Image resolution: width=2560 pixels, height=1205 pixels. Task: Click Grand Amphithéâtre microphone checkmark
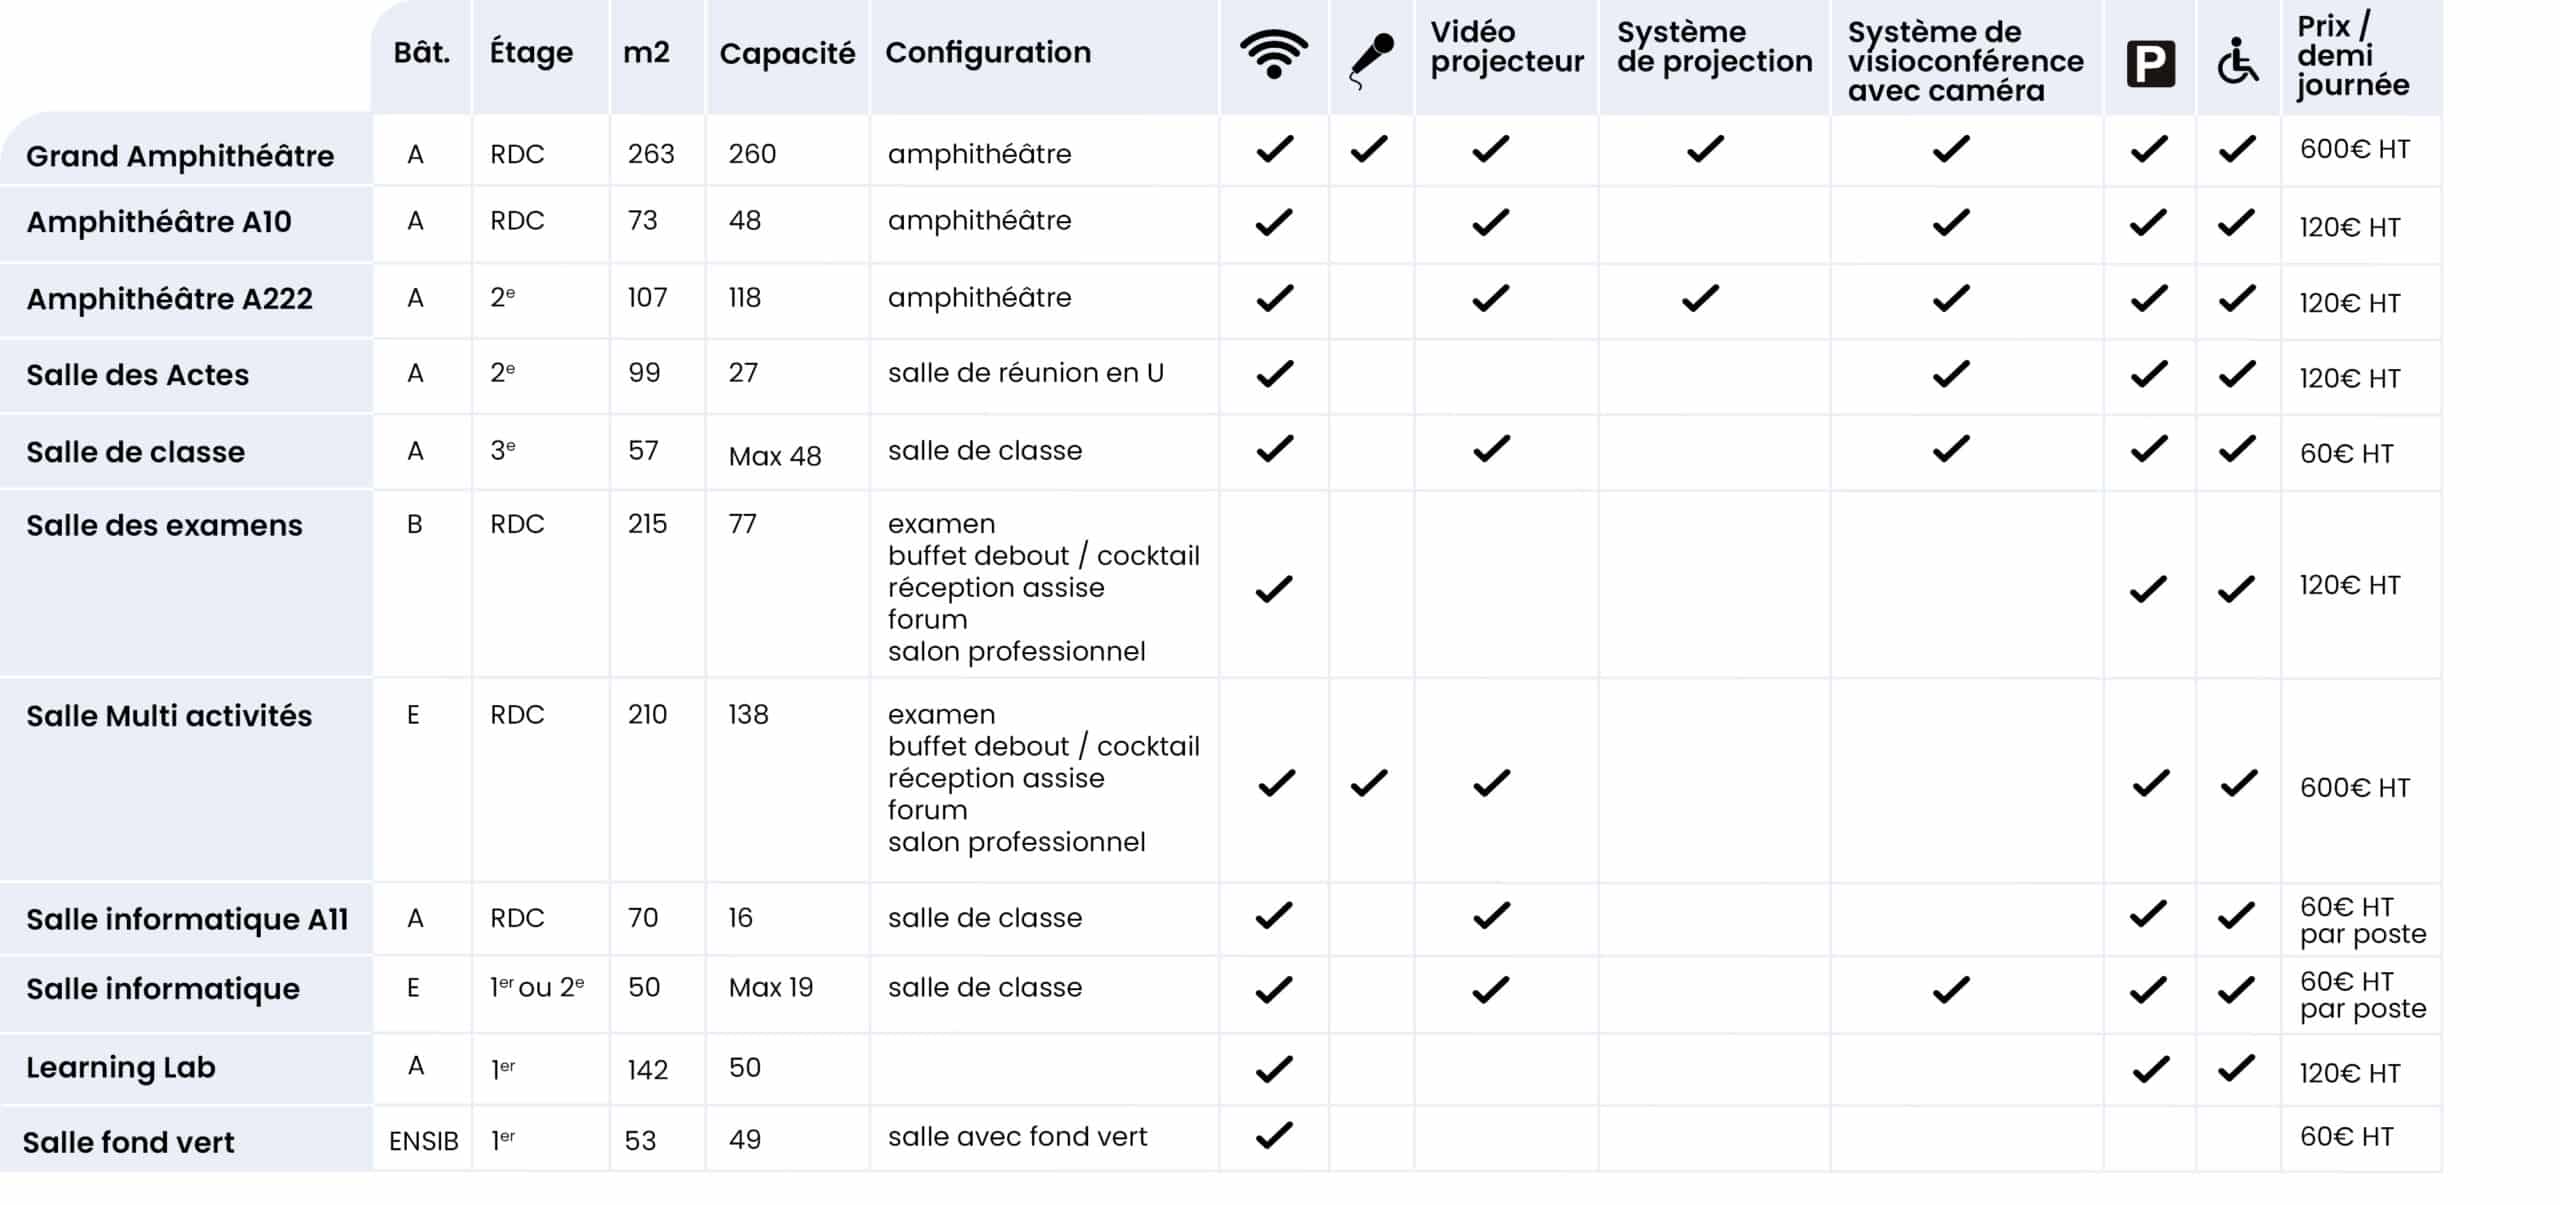pyautogui.click(x=1369, y=149)
